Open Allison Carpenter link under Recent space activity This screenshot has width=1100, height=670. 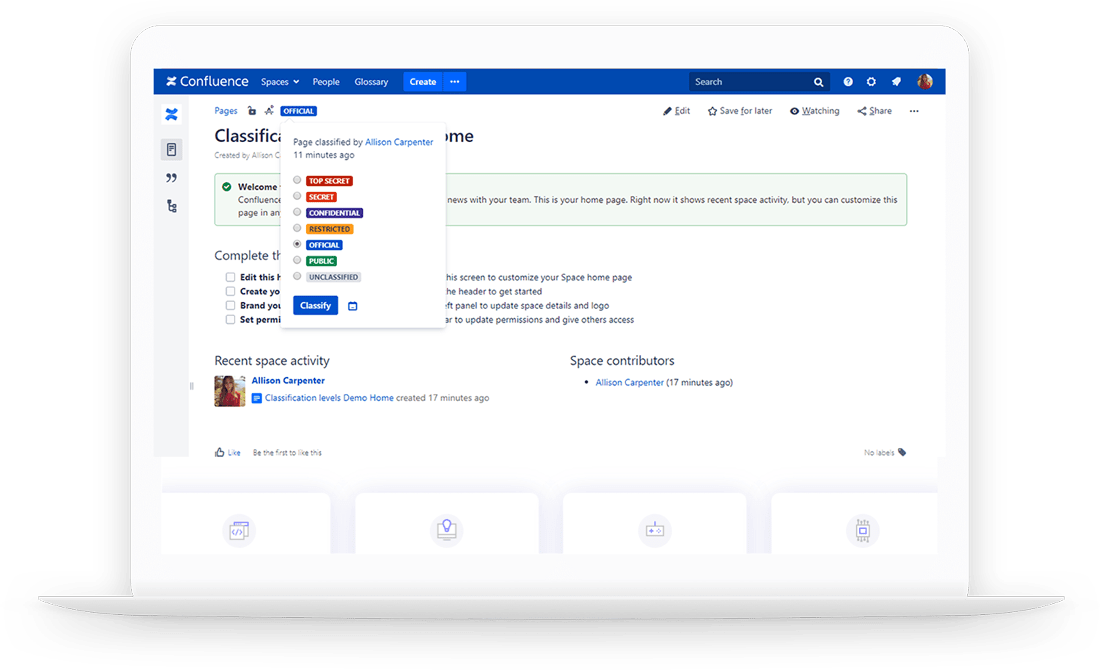[x=288, y=380]
